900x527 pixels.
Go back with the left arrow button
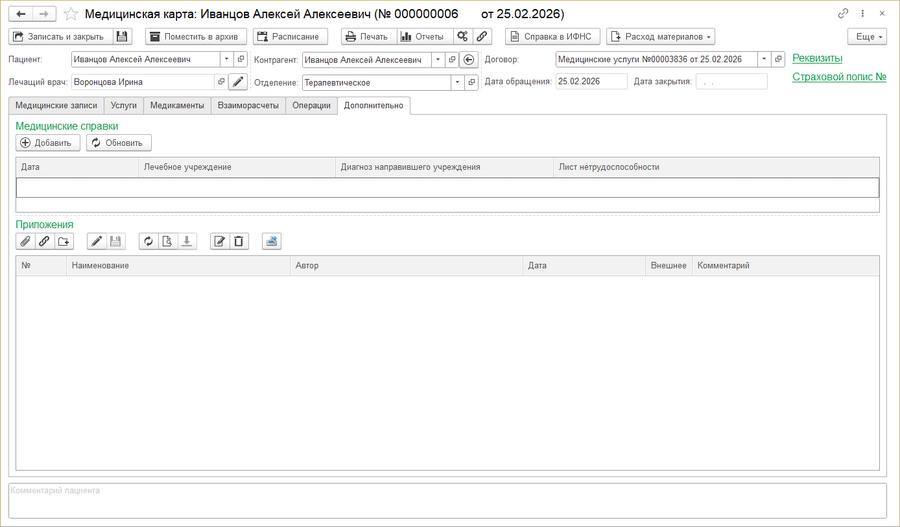pyautogui.click(x=21, y=14)
